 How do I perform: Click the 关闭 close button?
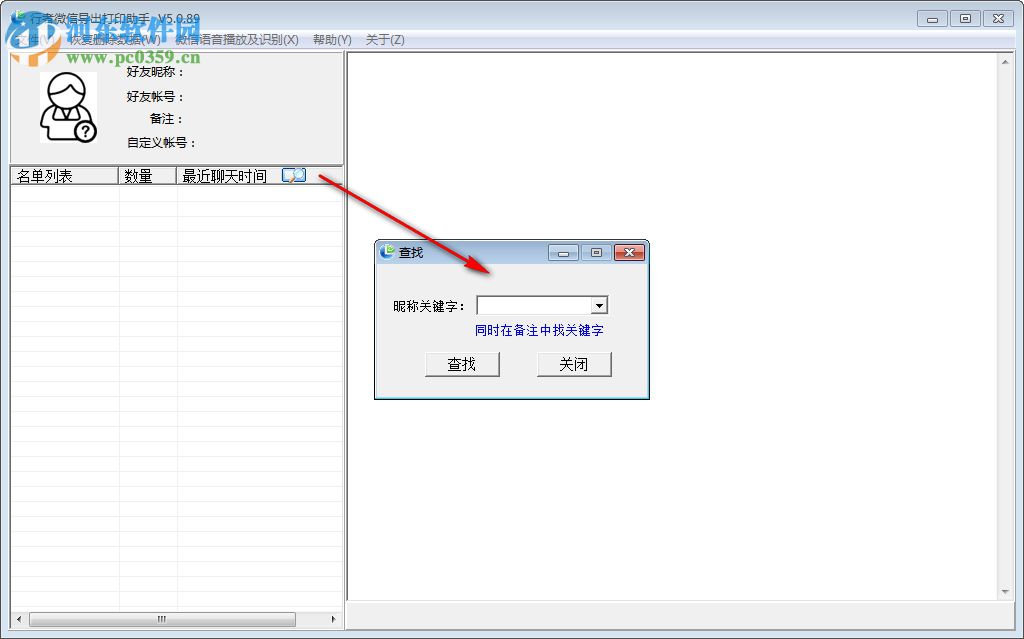pos(574,364)
